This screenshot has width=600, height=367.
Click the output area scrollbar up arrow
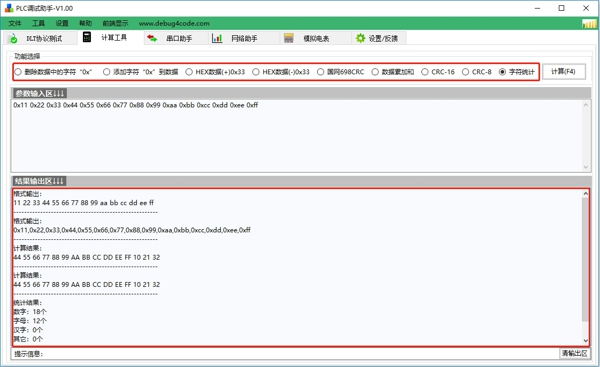click(585, 194)
